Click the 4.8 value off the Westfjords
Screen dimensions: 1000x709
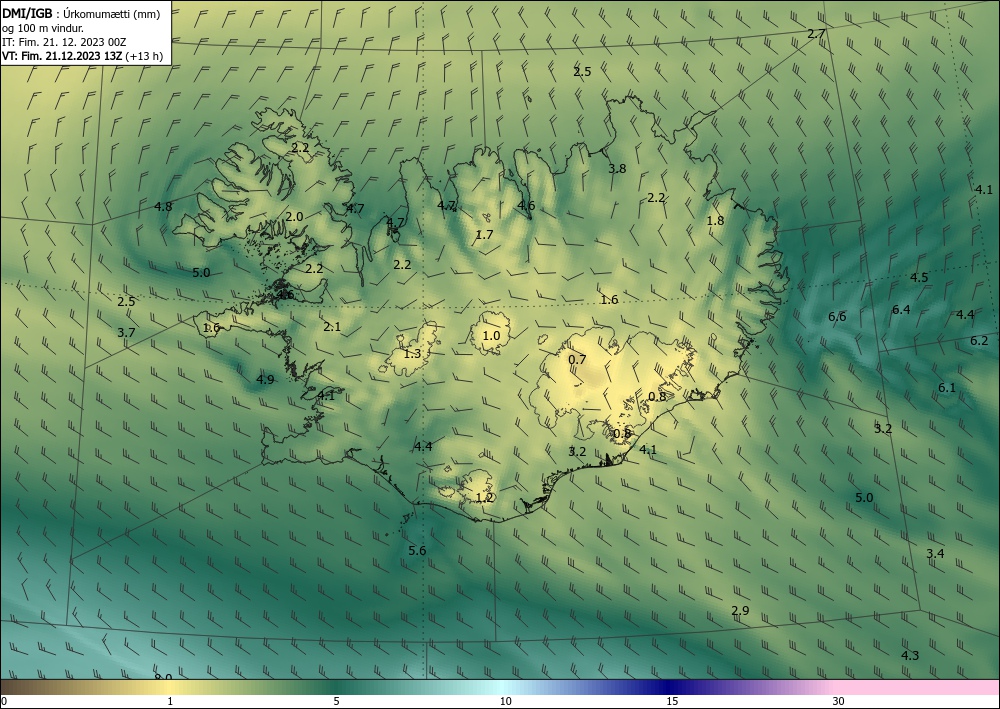163,207
